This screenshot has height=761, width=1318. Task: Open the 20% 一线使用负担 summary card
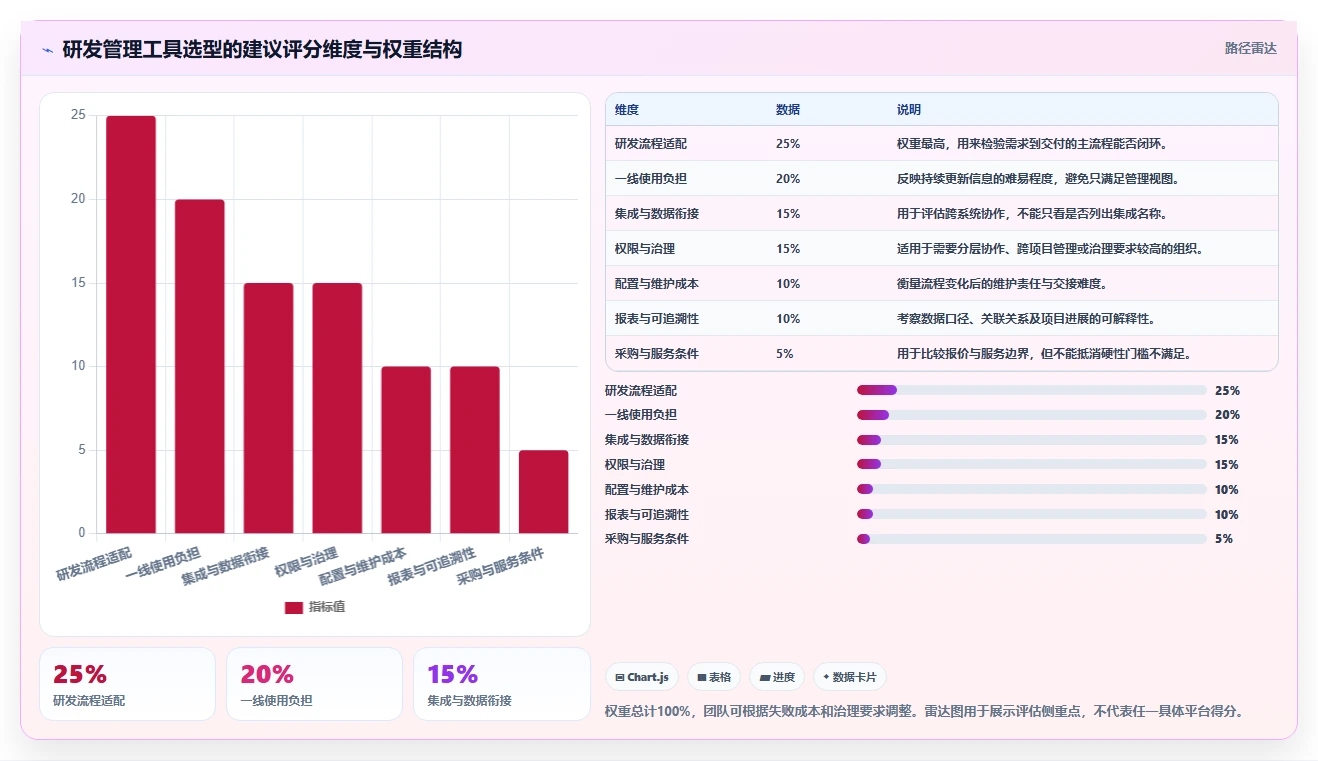coord(314,684)
